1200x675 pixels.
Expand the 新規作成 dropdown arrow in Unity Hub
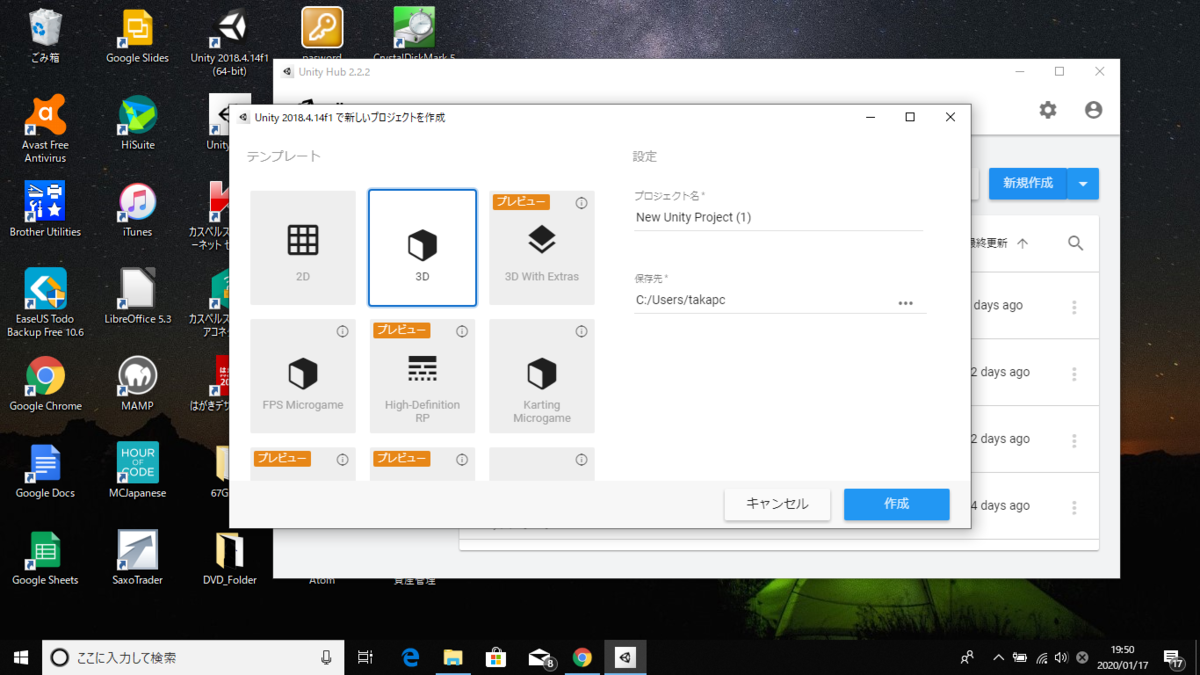coord(1084,184)
